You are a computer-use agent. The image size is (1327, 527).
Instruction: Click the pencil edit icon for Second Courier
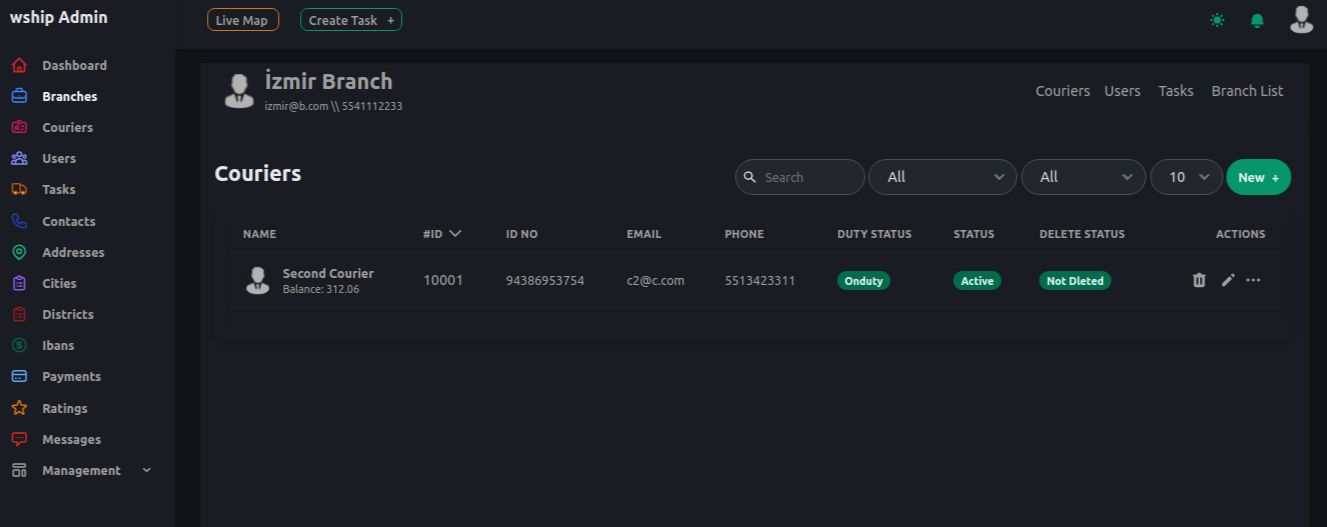tap(1228, 280)
